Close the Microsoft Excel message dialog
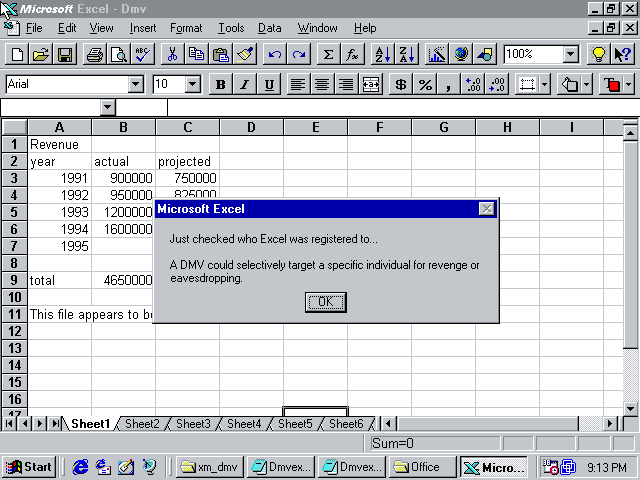 (x=487, y=209)
